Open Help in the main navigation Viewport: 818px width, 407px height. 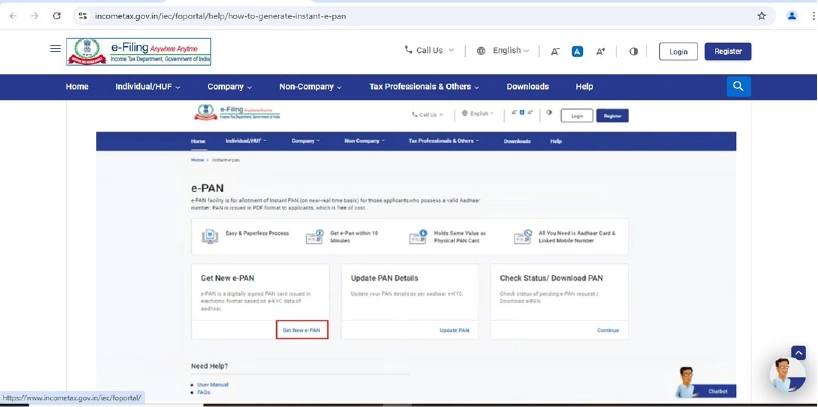coord(584,87)
